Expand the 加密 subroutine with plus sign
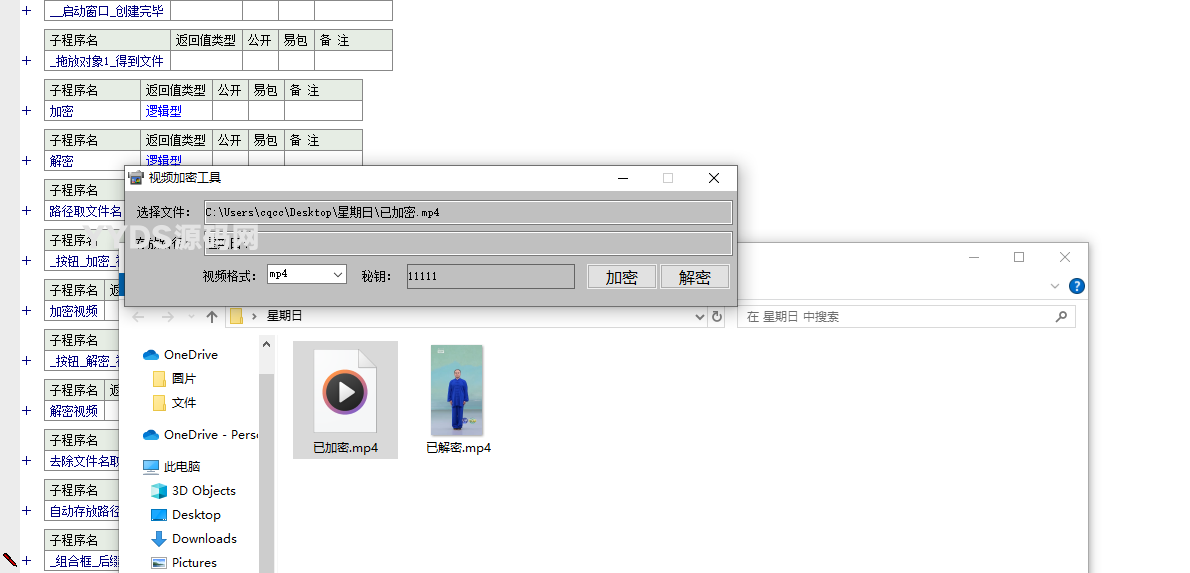 click(27, 111)
